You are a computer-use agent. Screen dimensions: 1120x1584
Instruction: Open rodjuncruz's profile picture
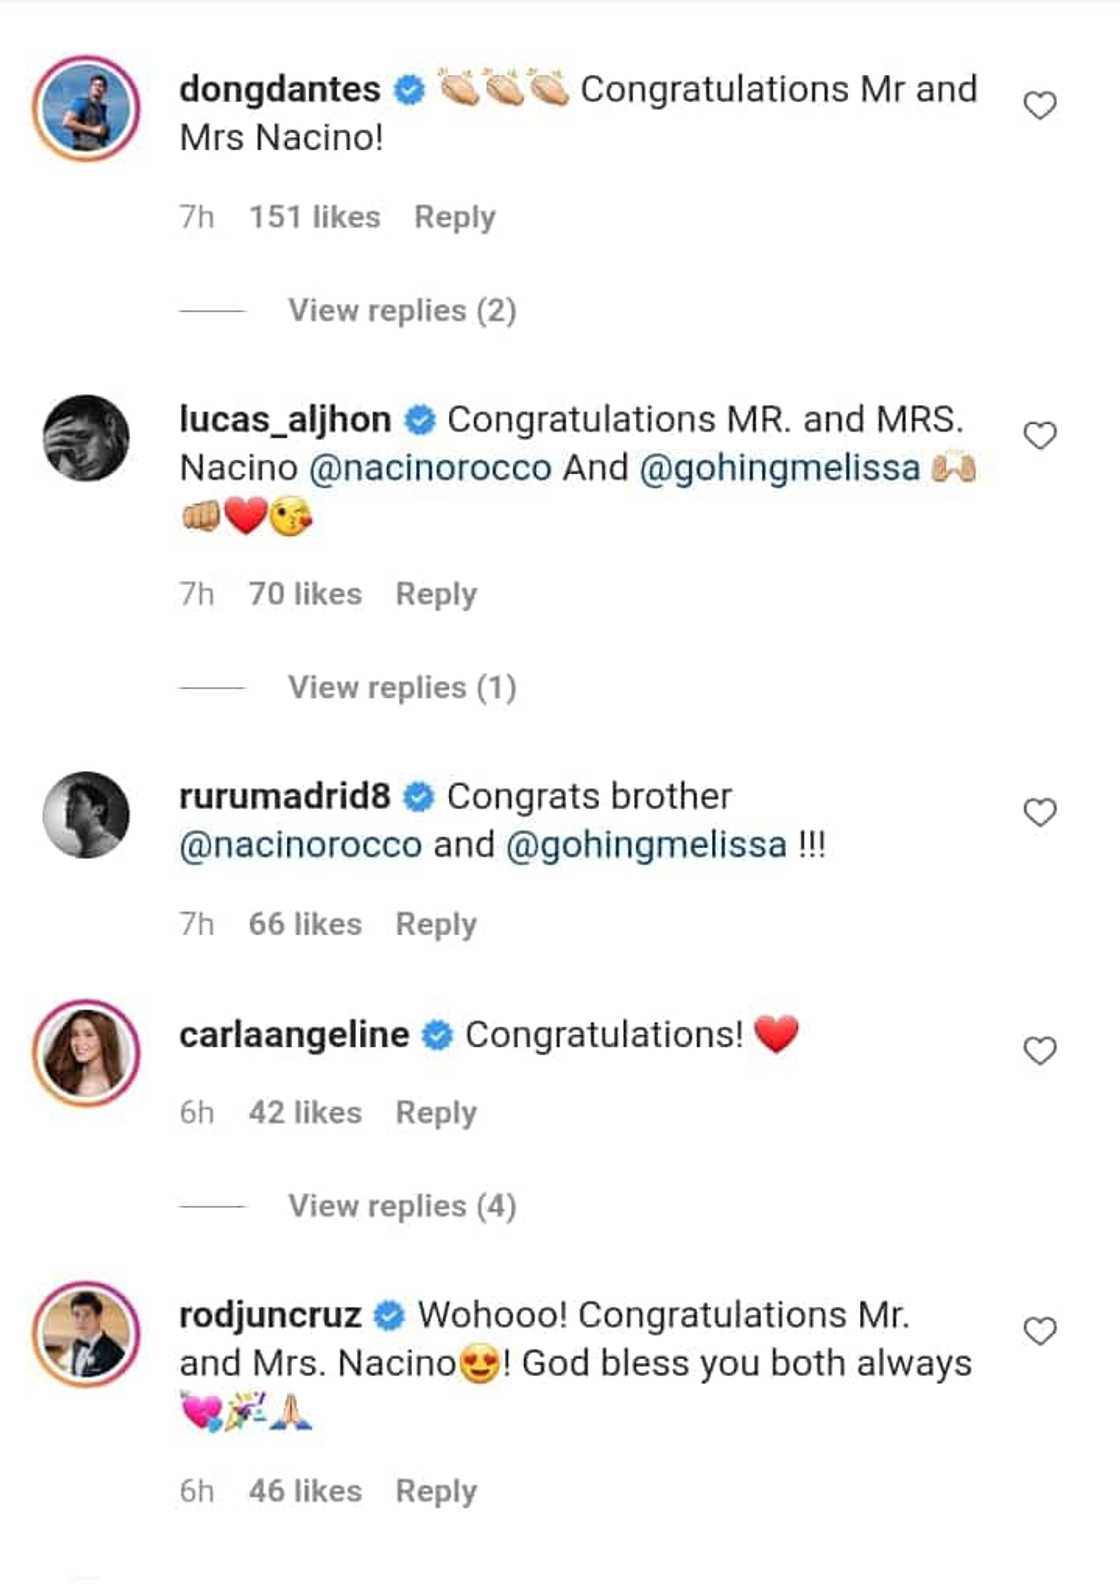point(86,1334)
